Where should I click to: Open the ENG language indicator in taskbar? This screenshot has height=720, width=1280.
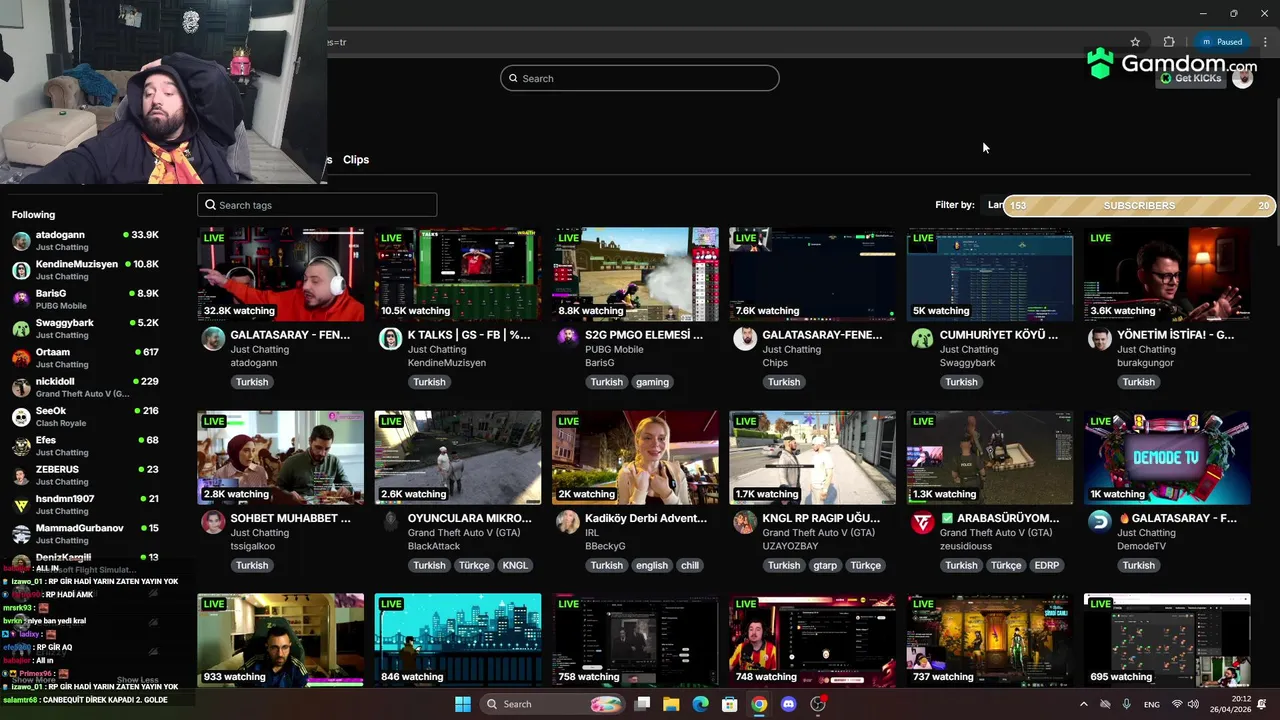pos(1152,704)
